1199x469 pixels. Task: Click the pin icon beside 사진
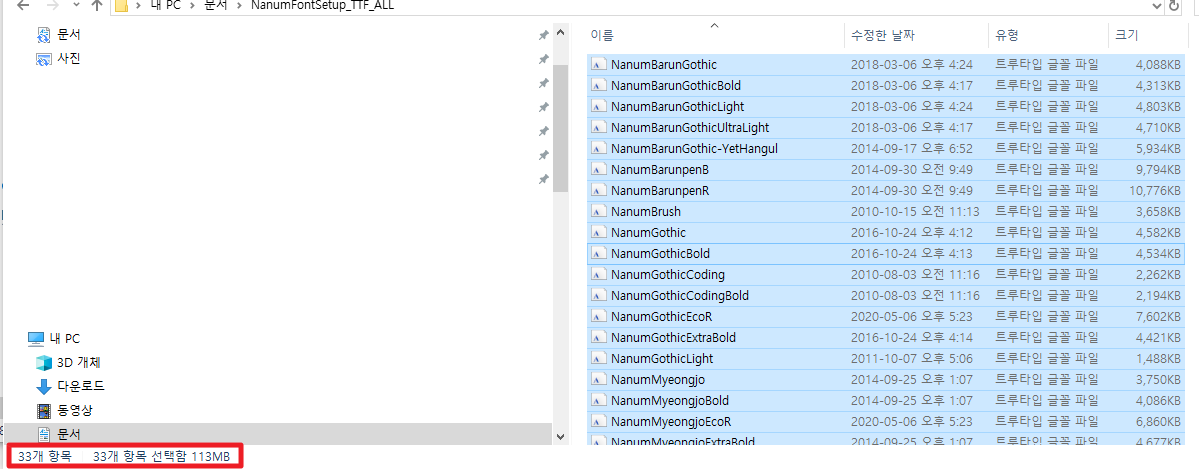coord(543,59)
